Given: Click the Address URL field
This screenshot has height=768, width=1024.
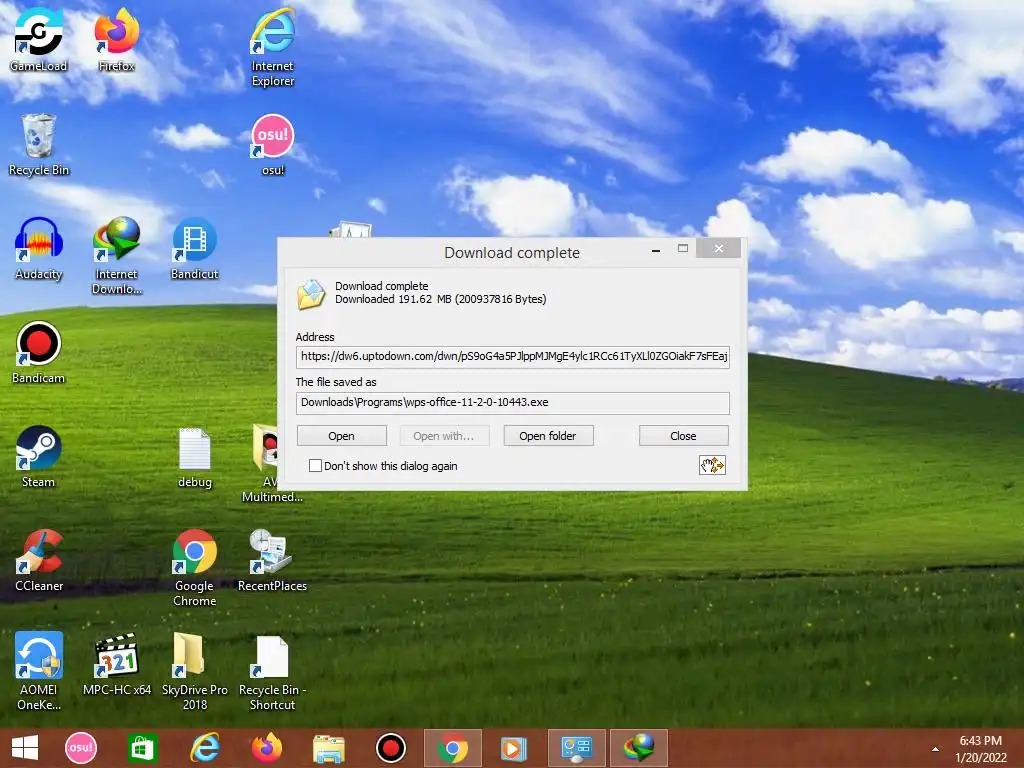Looking at the screenshot, I should (513, 357).
